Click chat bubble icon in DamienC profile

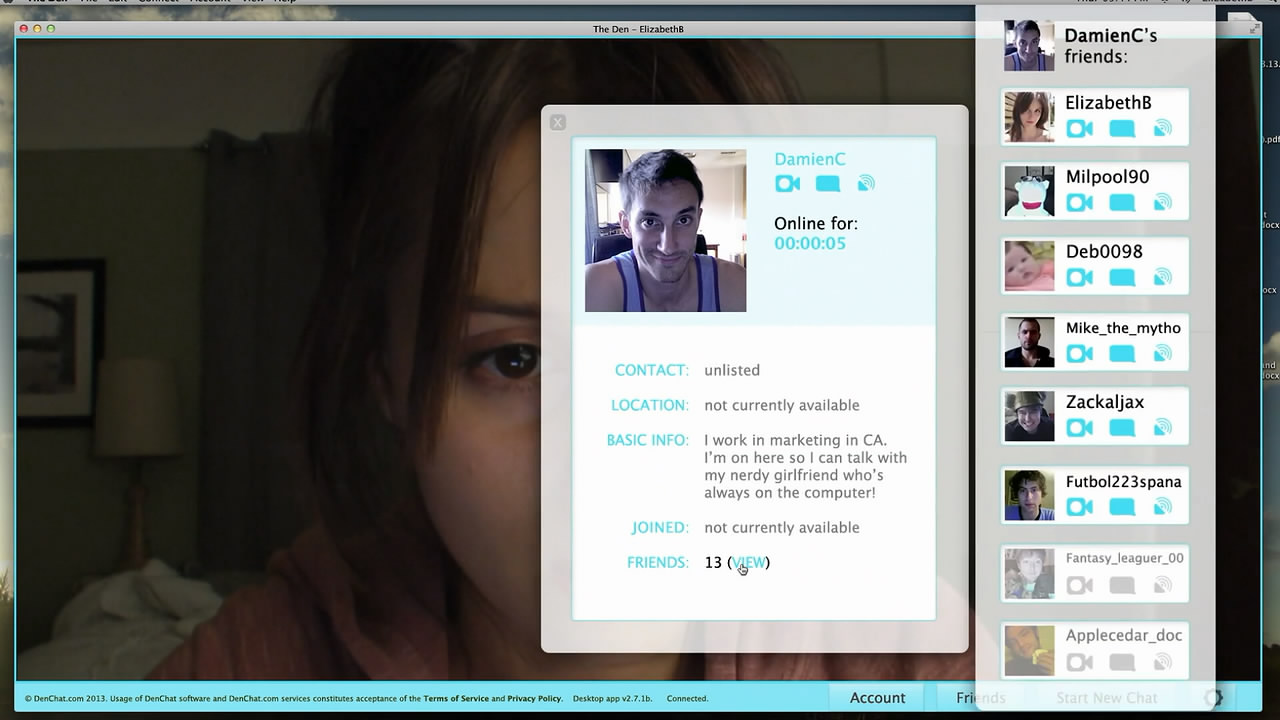click(827, 184)
